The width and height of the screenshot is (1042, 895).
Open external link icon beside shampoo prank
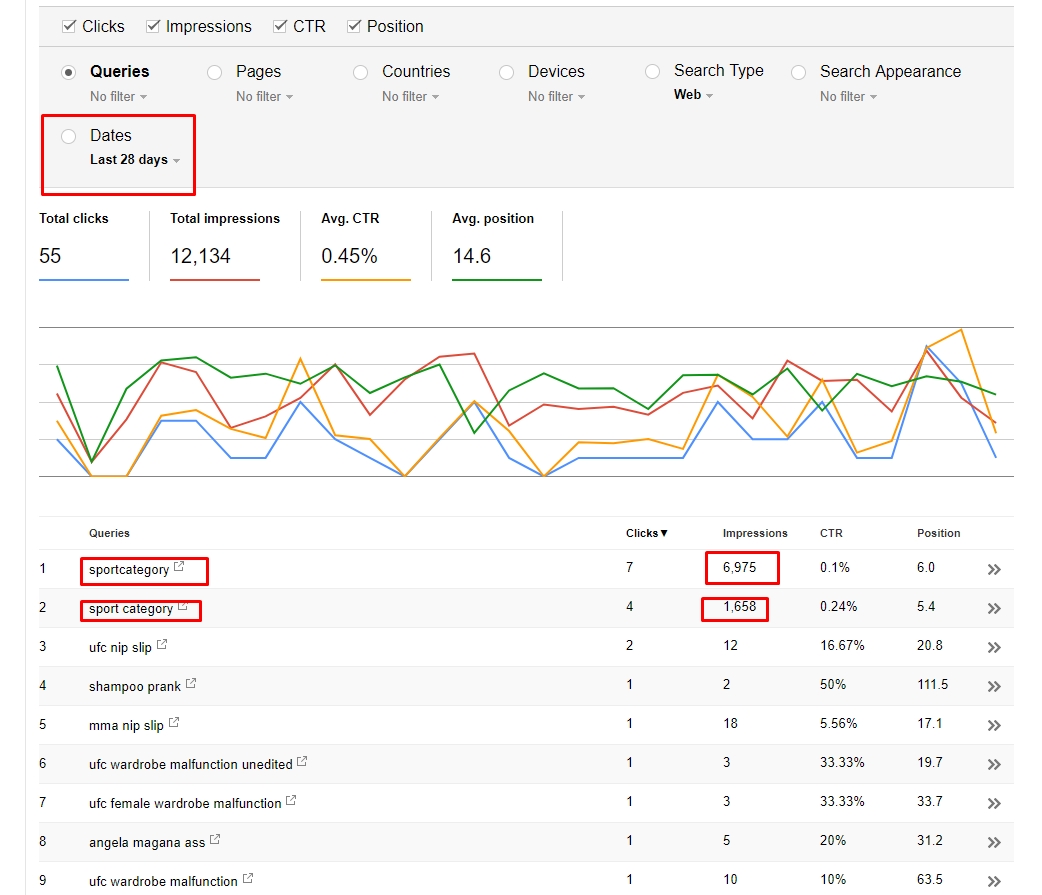coord(191,684)
